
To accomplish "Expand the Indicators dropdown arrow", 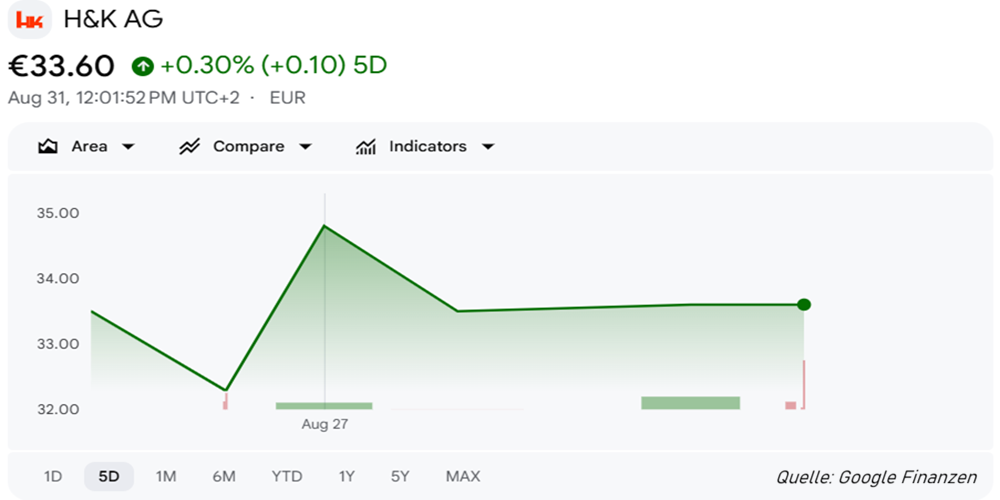I will coord(488,147).
